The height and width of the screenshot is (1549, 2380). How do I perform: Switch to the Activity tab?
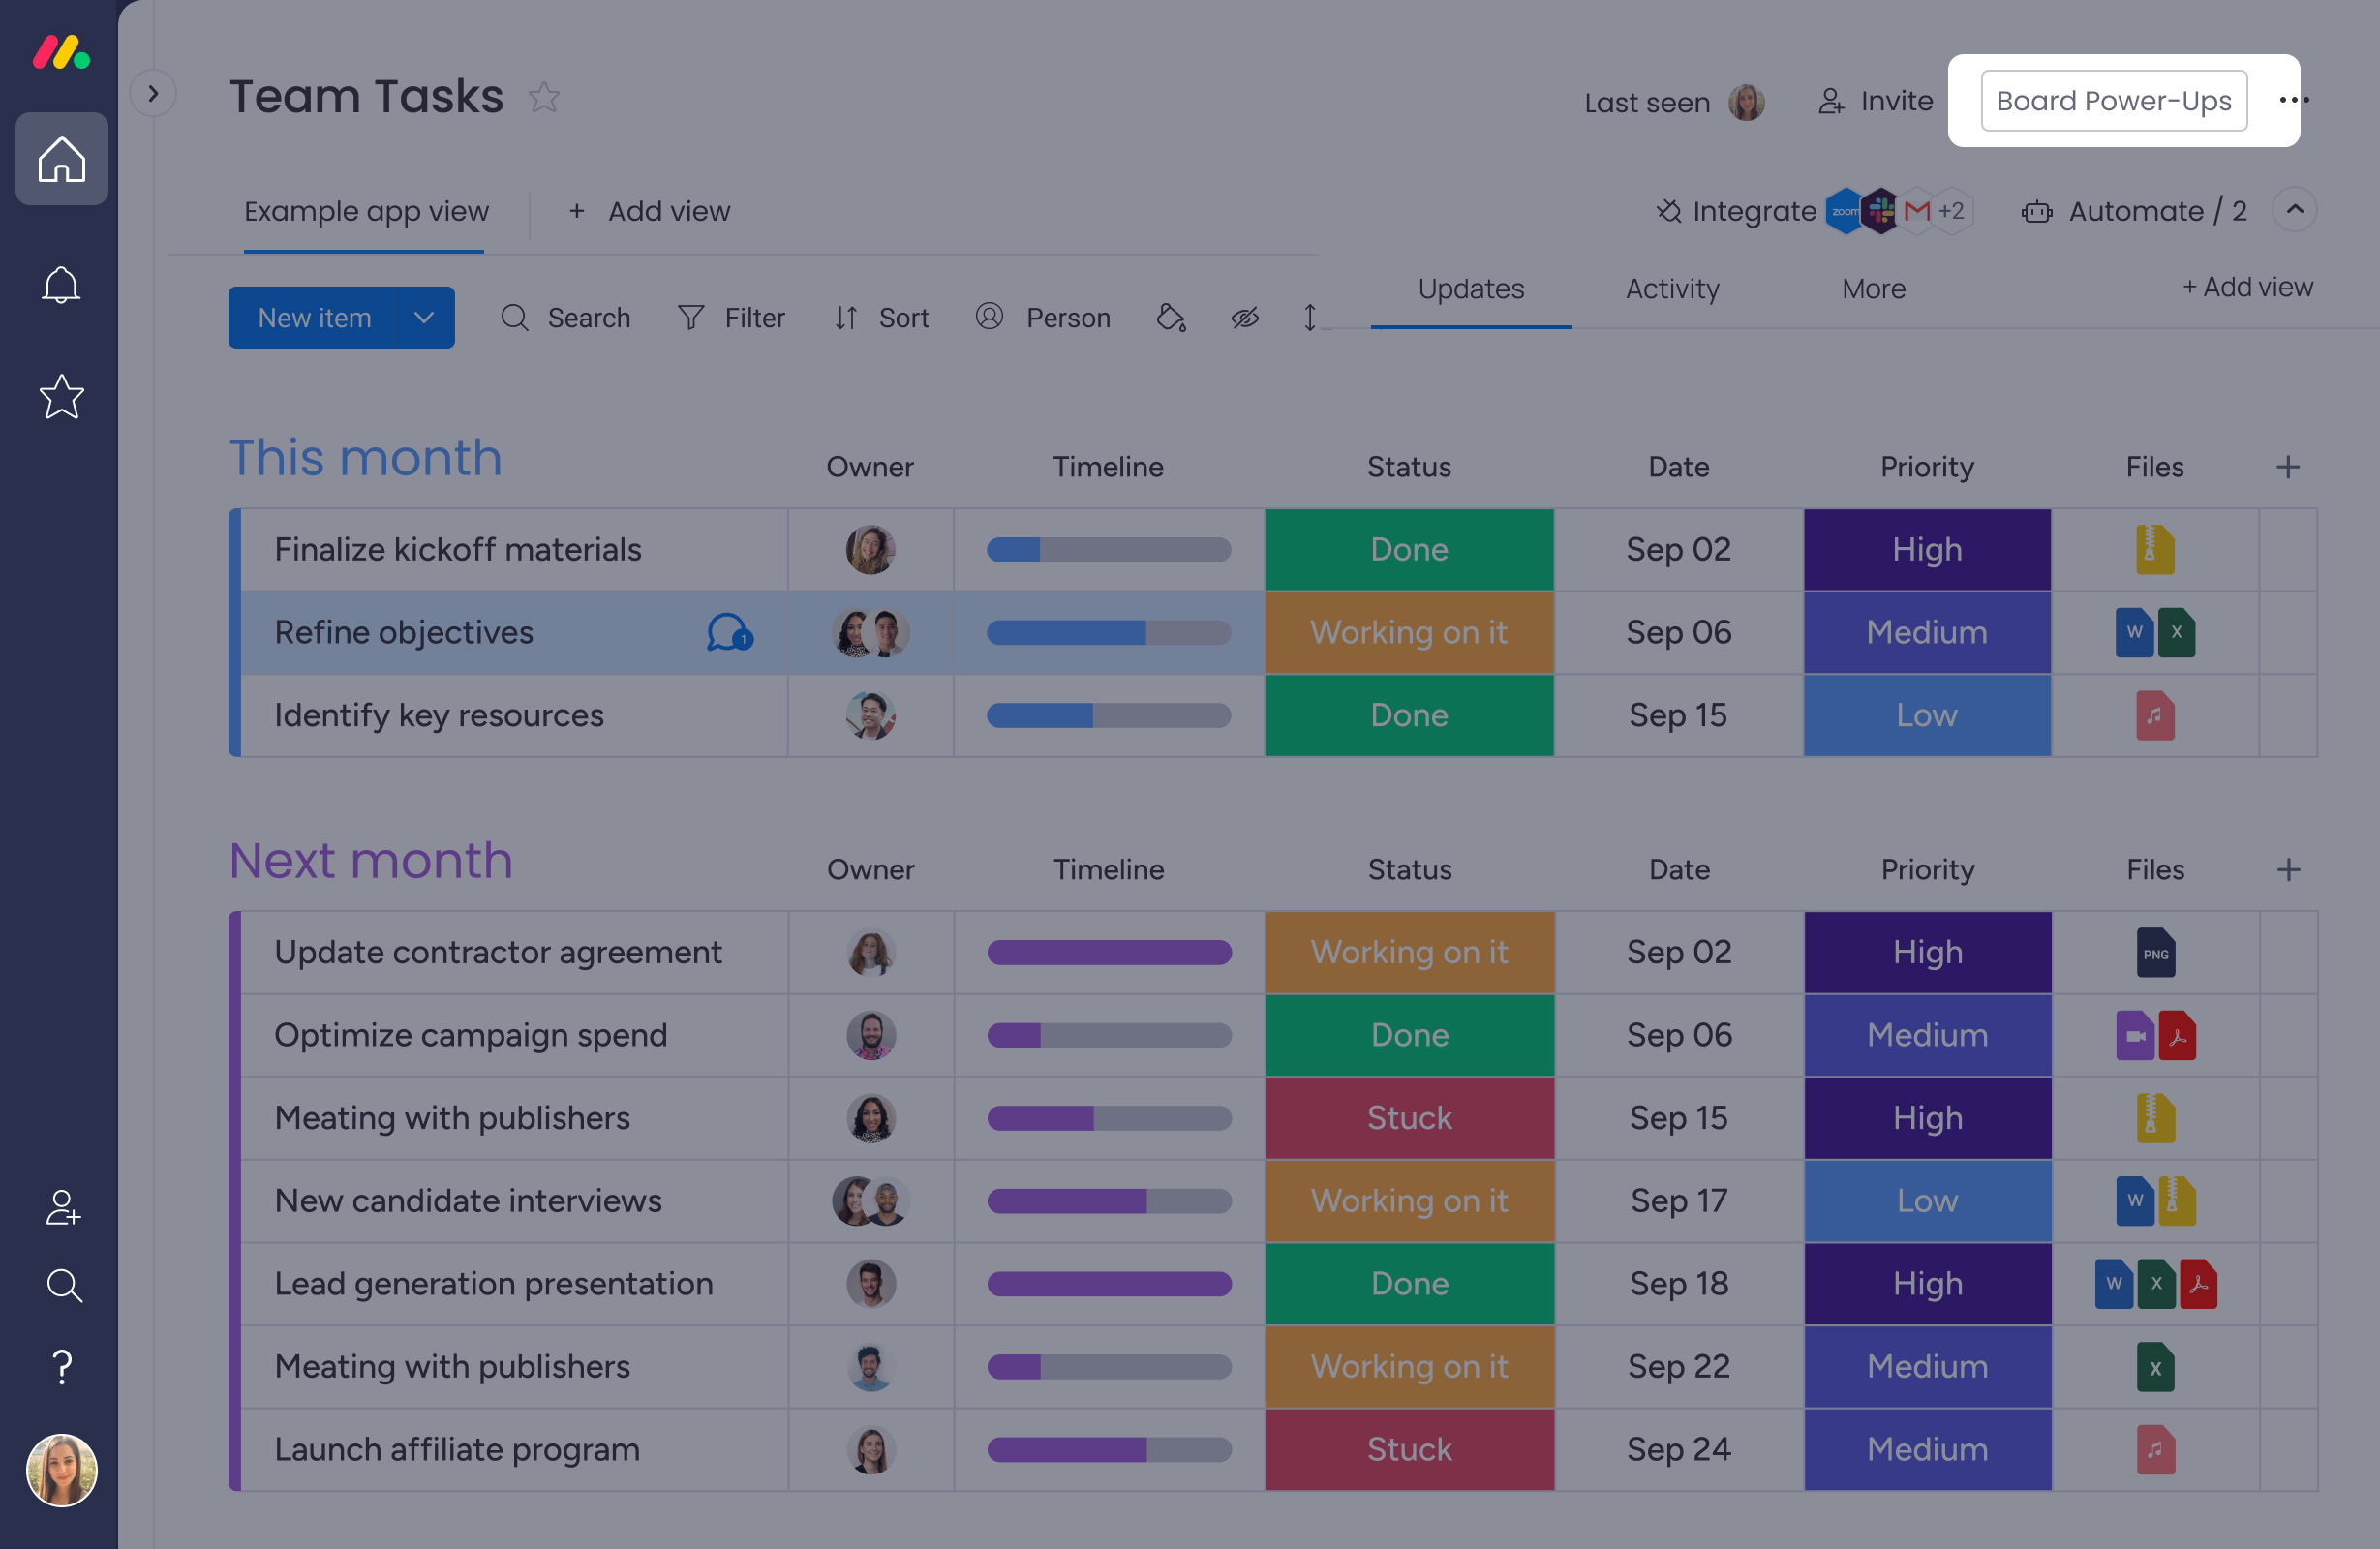(1672, 289)
